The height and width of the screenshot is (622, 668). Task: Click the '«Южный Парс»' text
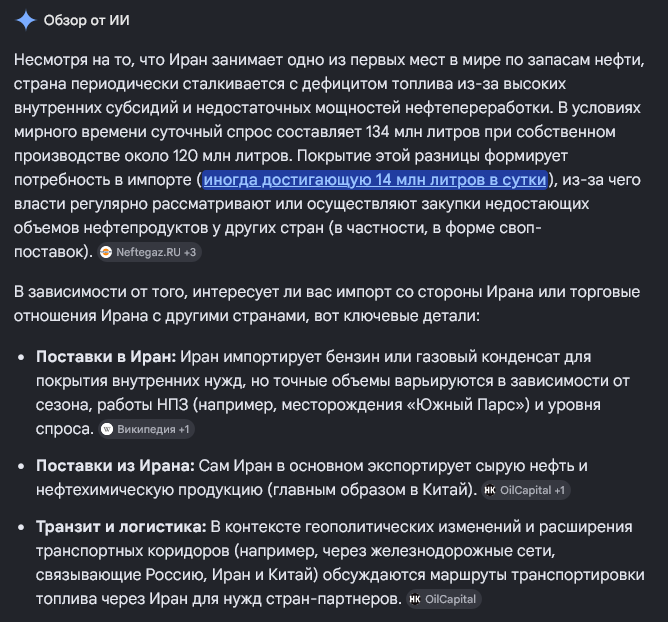pyautogui.click(x=468, y=405)
